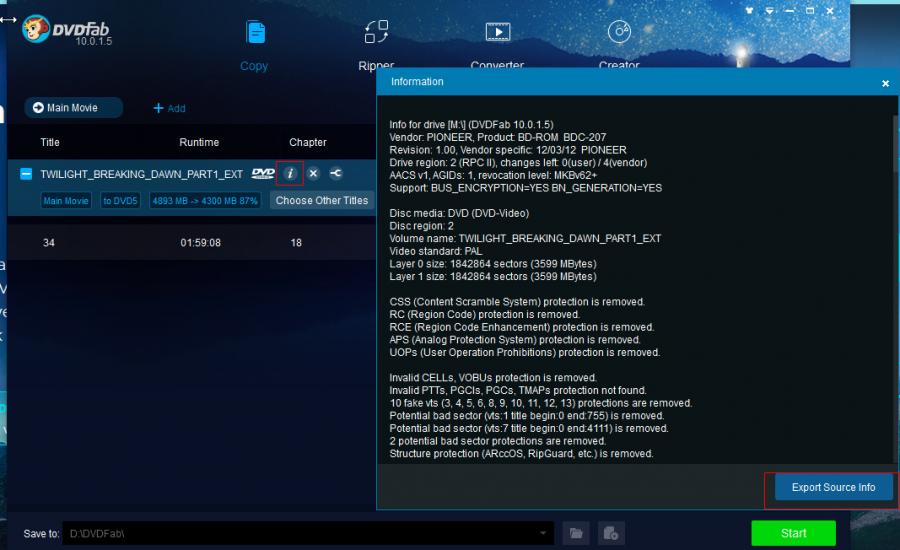The width and height of the screenshot is (900, 550).
Task: Click the Structure protection removed line
Action: 521,453
